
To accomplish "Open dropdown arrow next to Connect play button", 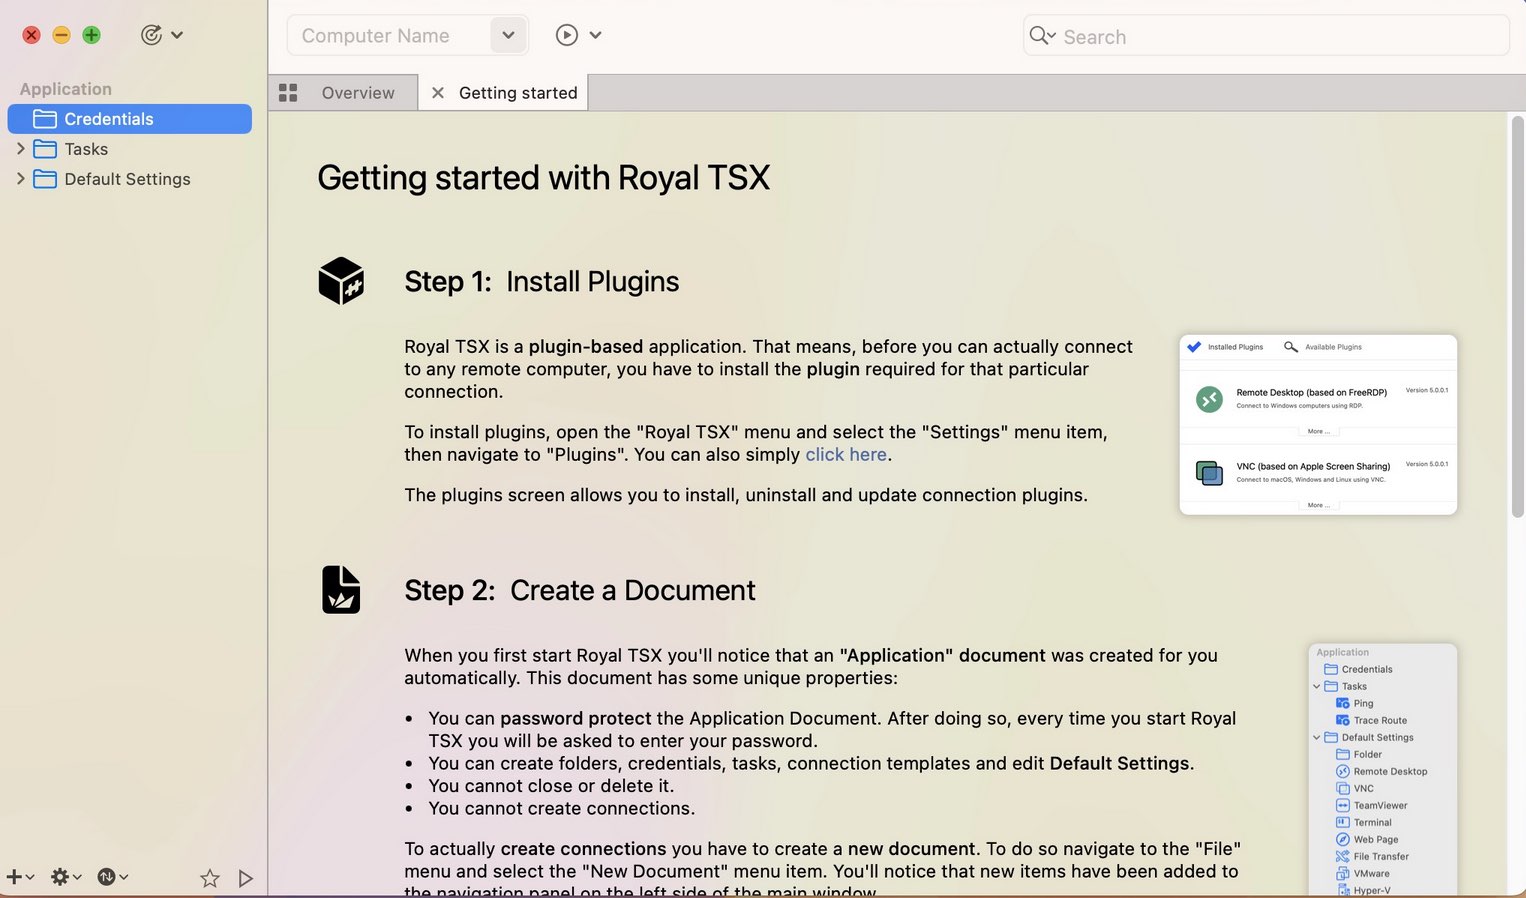I will pyautogui.click(x=595, y=35).
